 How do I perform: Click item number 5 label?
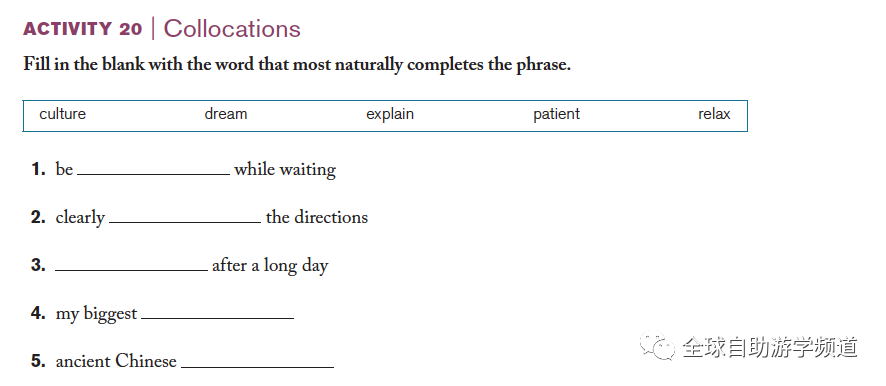point(38,361)
